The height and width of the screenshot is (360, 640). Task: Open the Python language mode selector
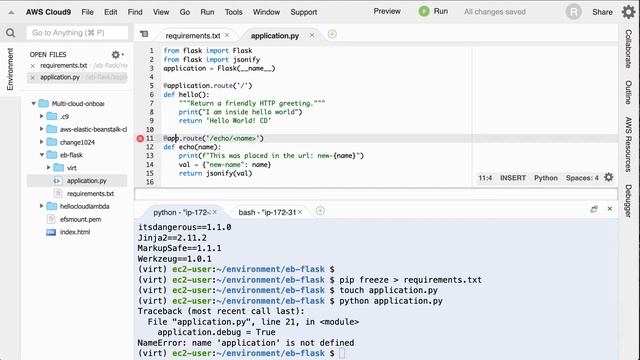546,178
